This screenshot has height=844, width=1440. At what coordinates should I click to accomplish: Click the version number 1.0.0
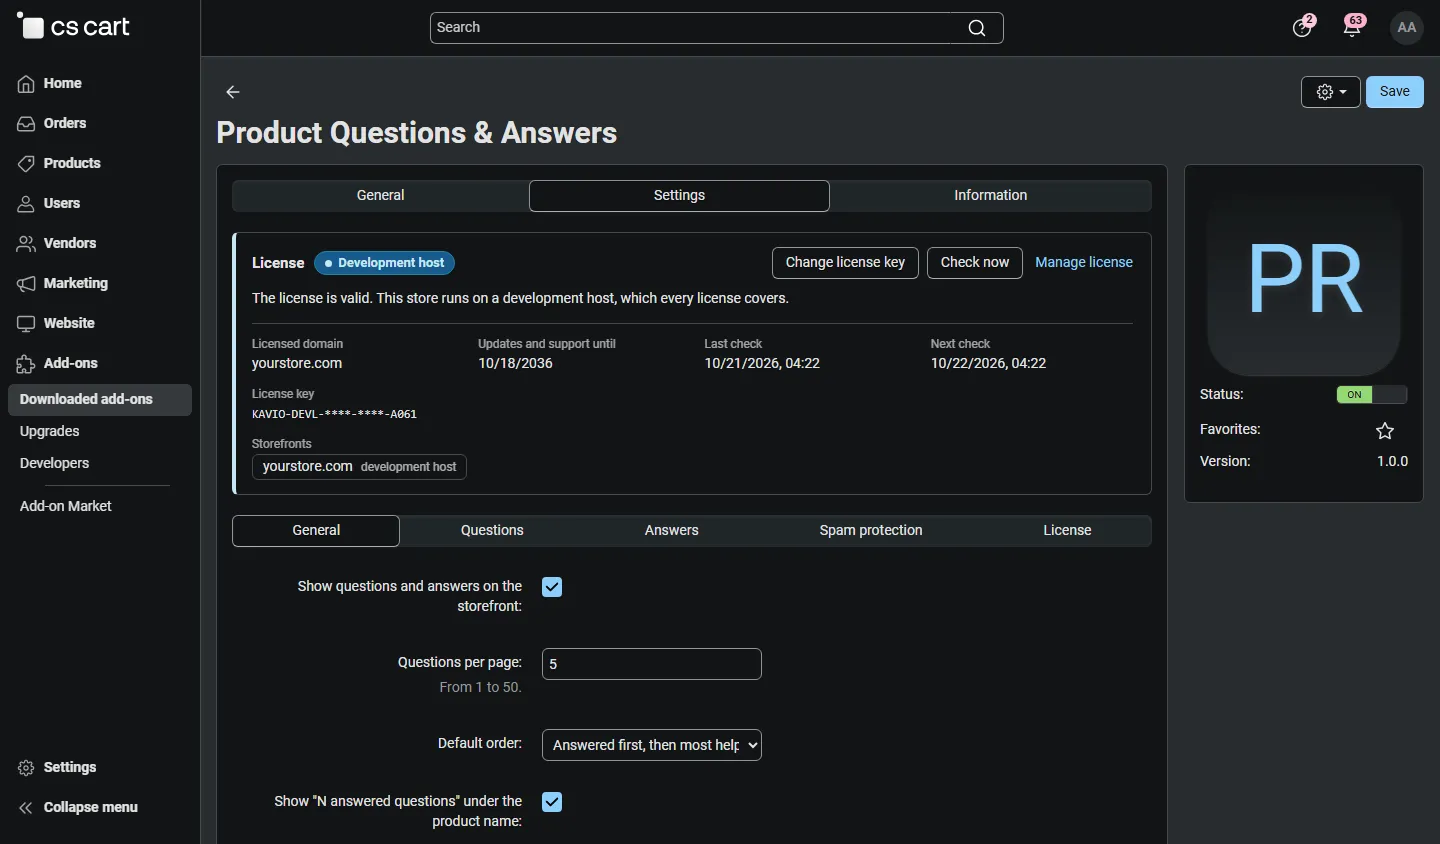pyautogui.click(x=1392, y=462)
